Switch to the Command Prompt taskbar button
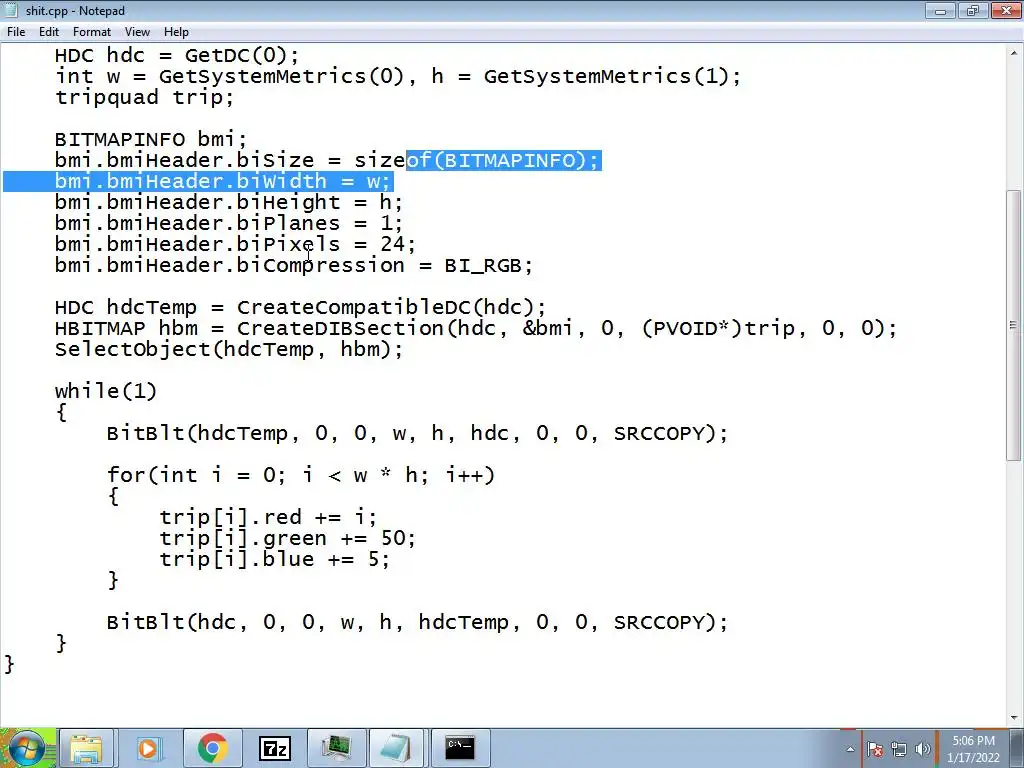This screenshot has width=1024, height=768. (460, 748)
